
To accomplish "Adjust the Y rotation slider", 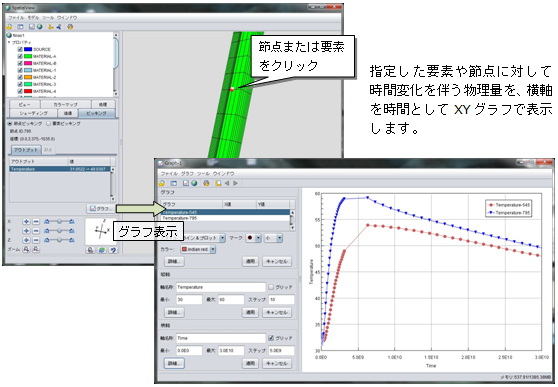I will [59, 231].
